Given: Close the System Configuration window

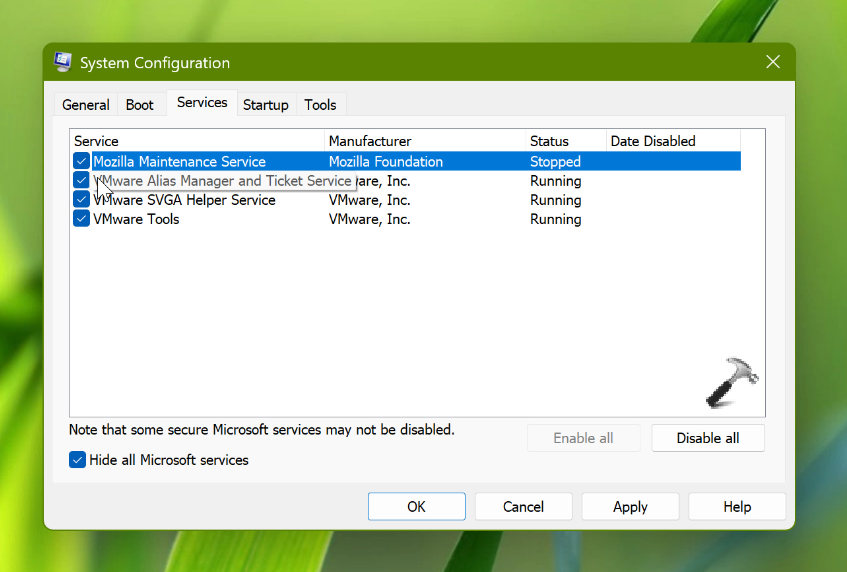Looking at the screenshot, I should 772,62.
